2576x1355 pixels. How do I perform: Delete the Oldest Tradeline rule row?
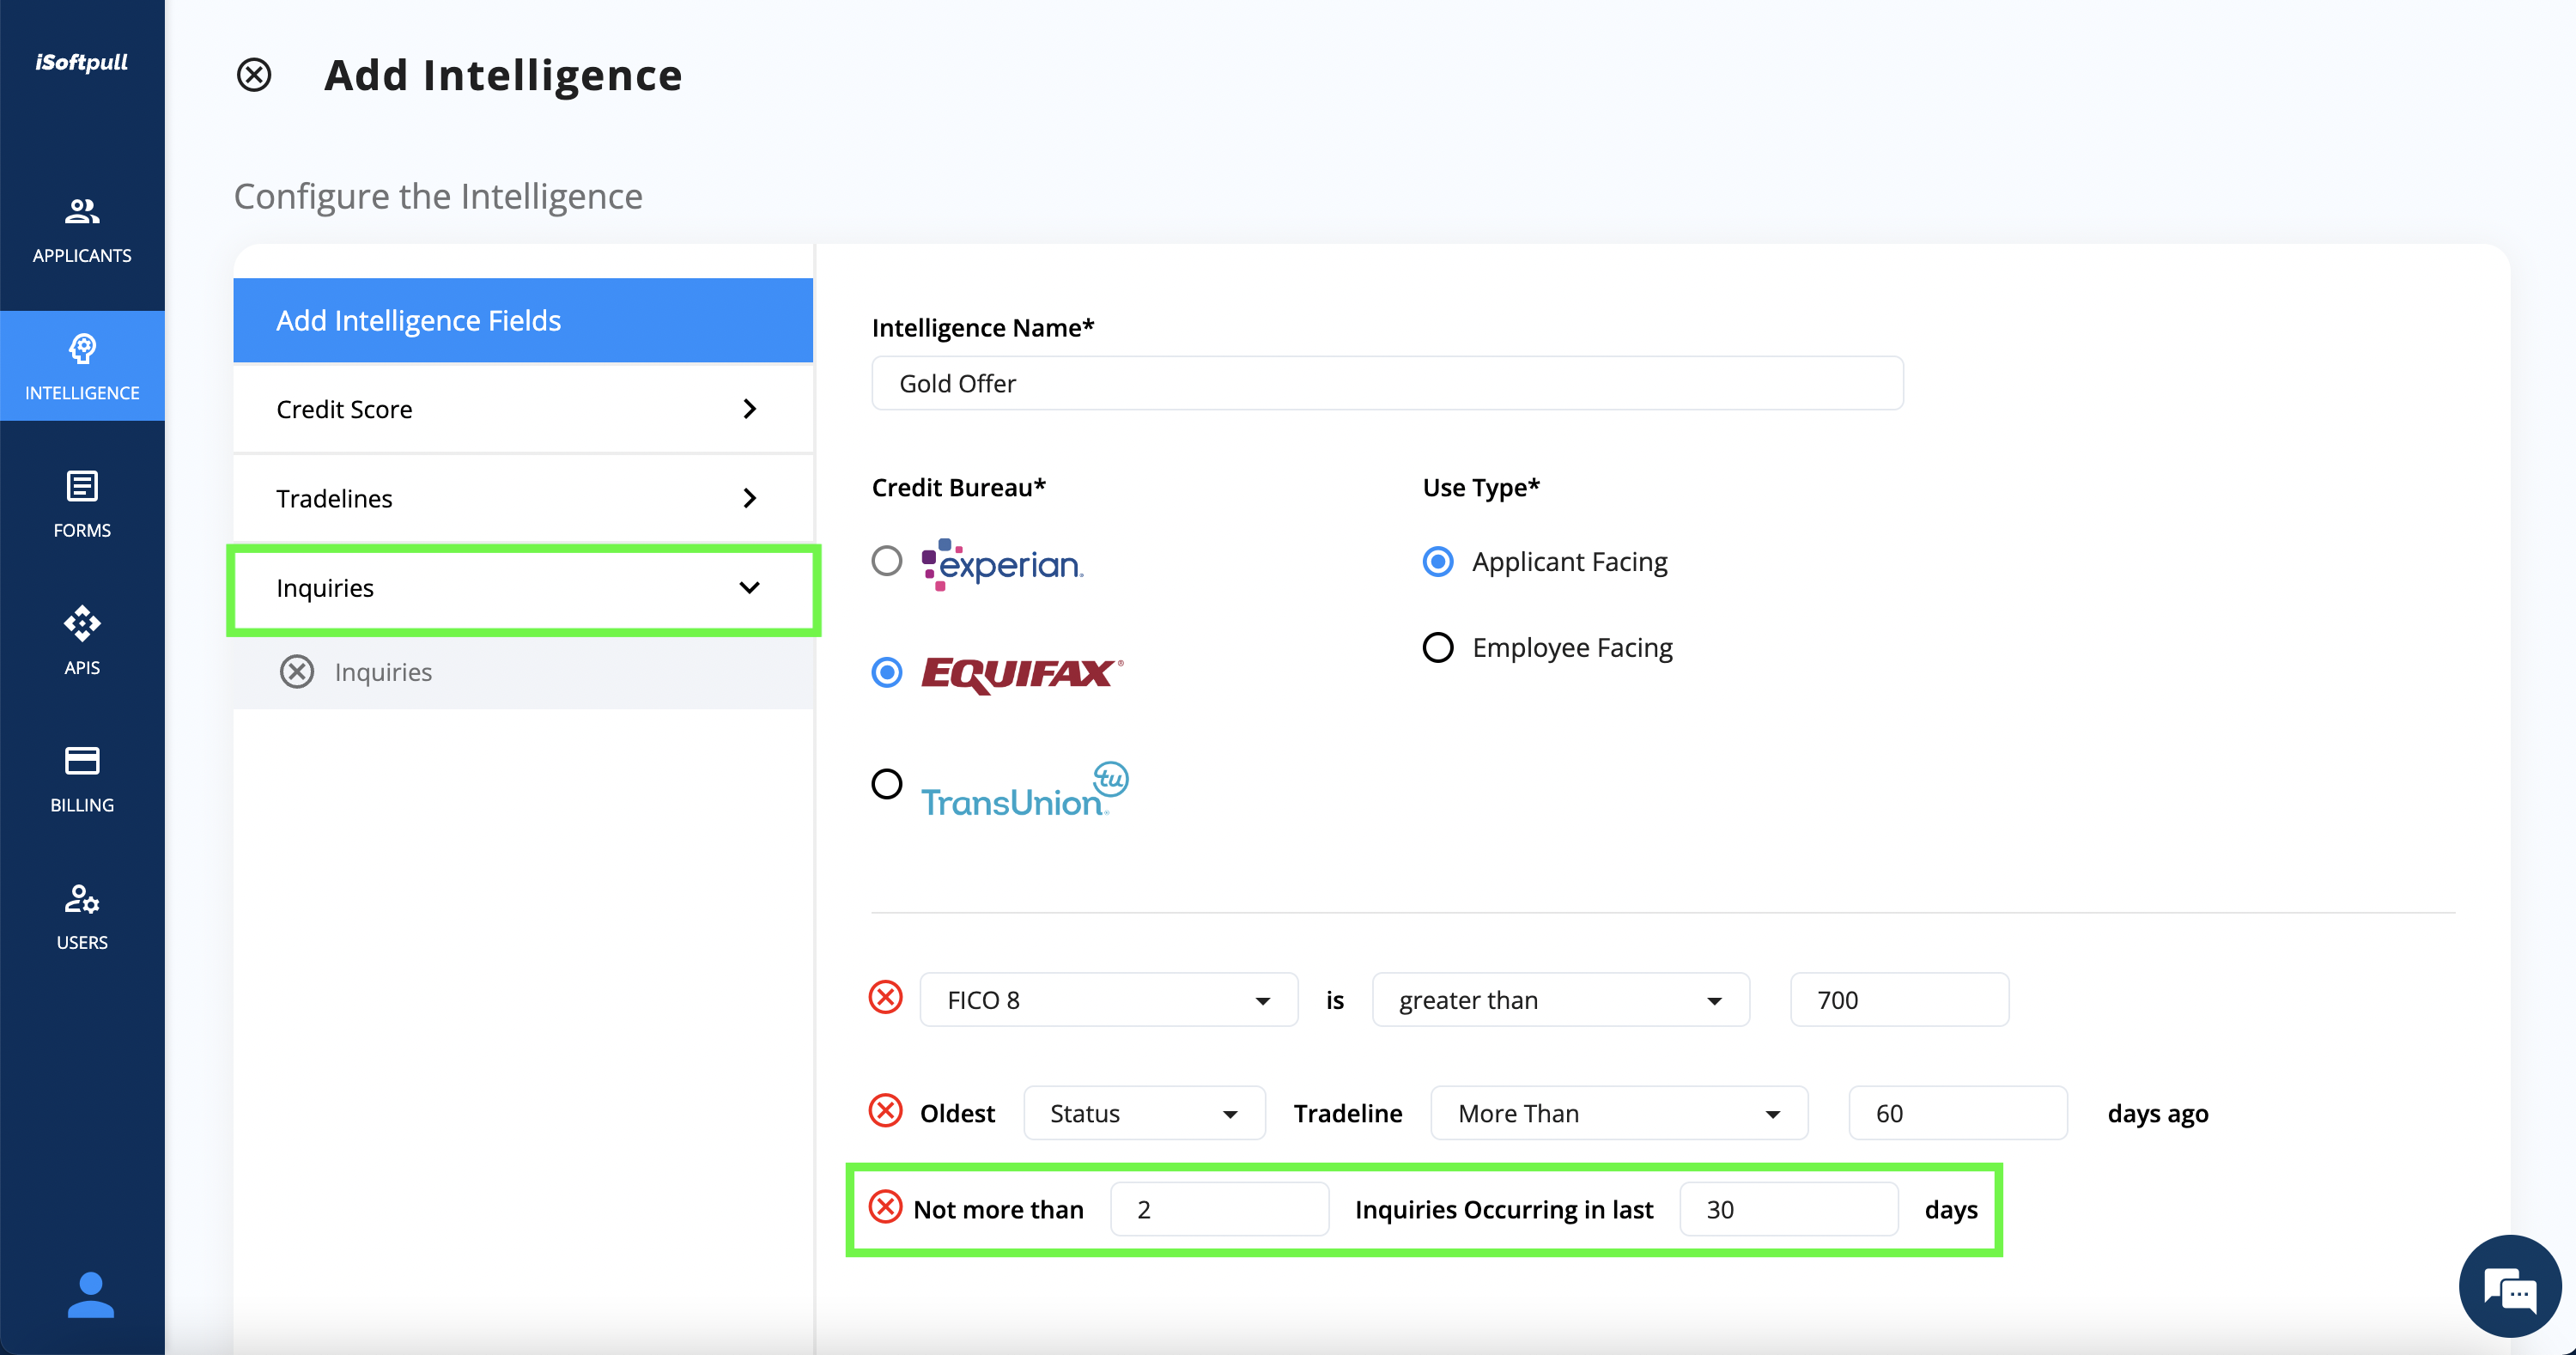(x=886, y=1111)
